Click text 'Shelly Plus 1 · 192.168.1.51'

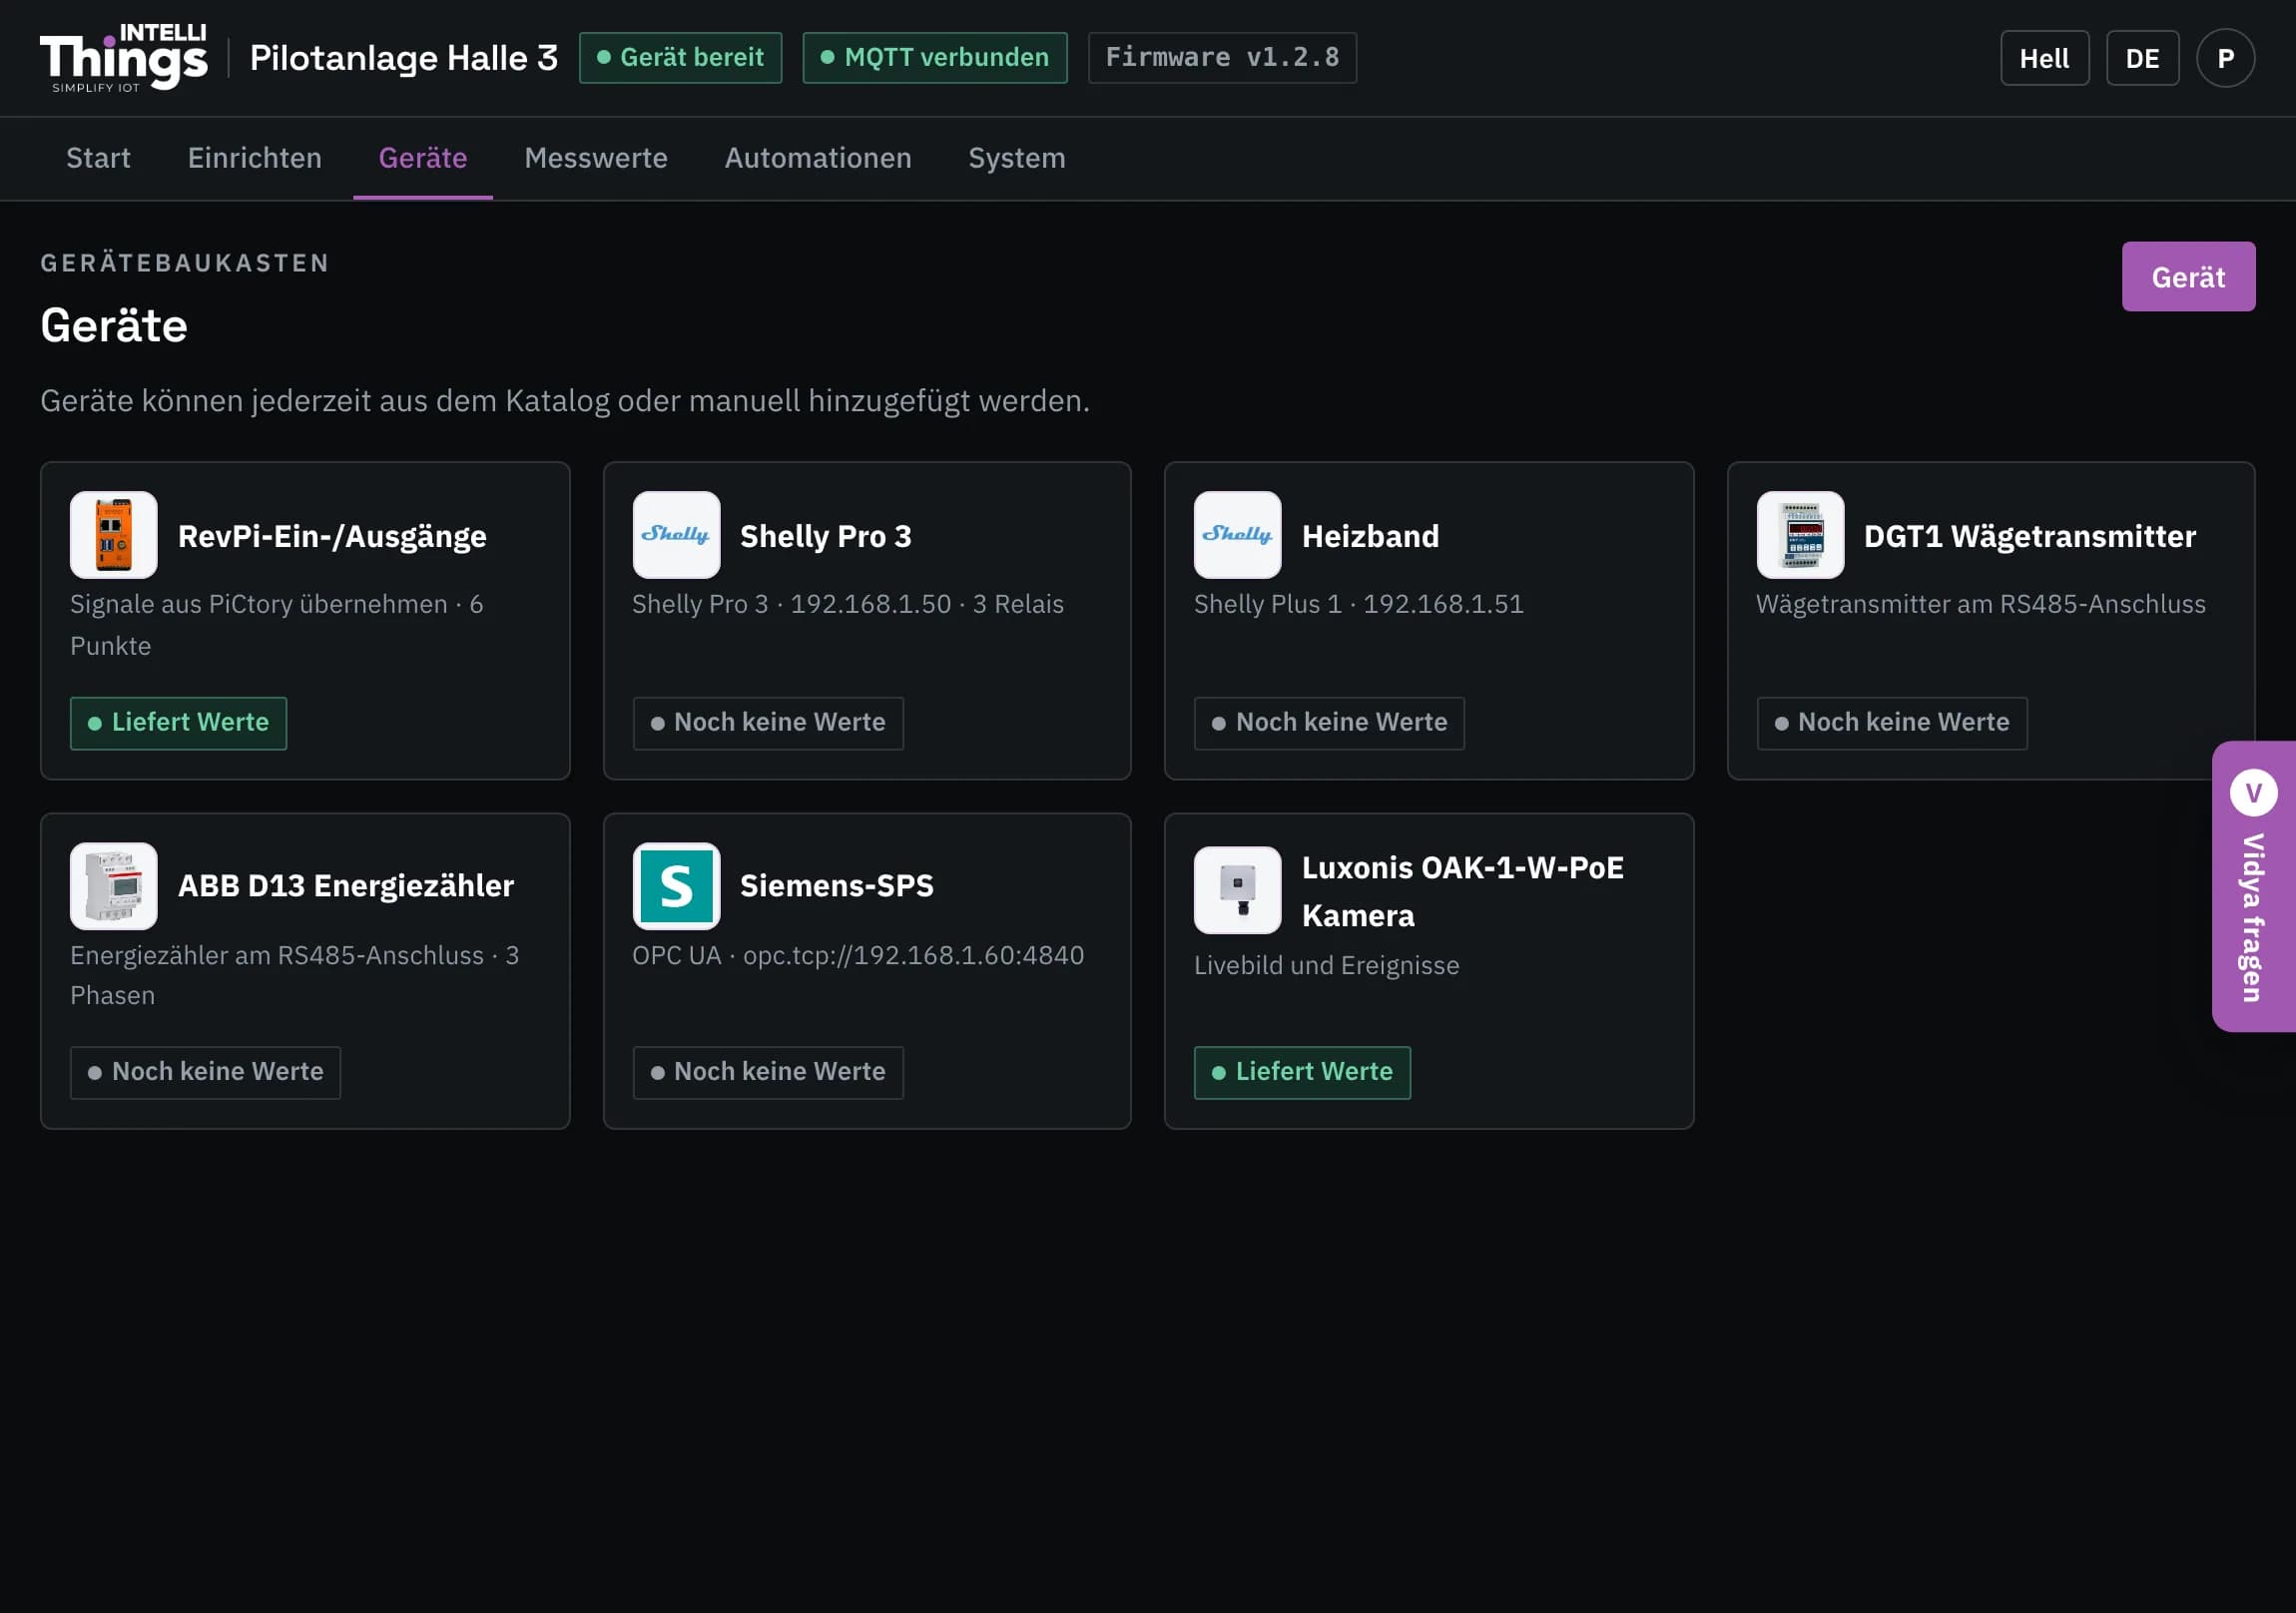tap(1359, 604)
